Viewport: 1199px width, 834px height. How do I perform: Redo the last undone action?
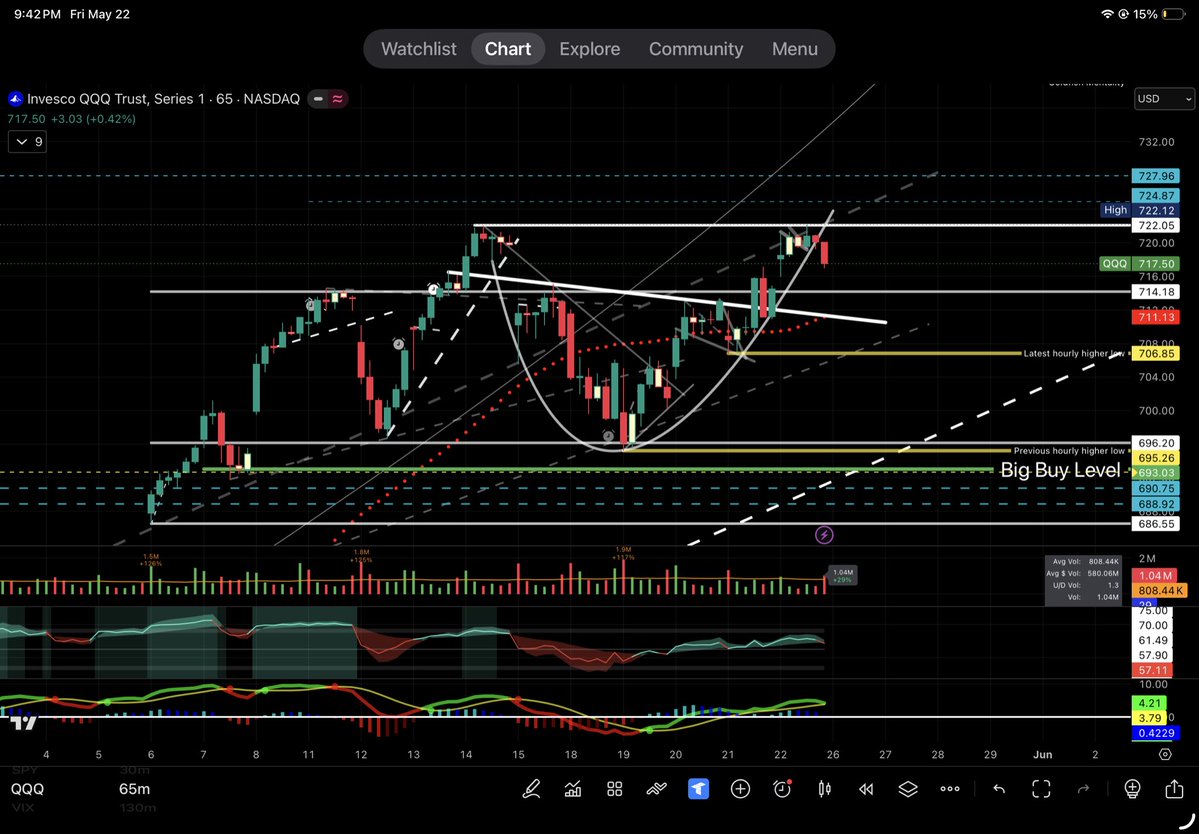point(1083,789)
